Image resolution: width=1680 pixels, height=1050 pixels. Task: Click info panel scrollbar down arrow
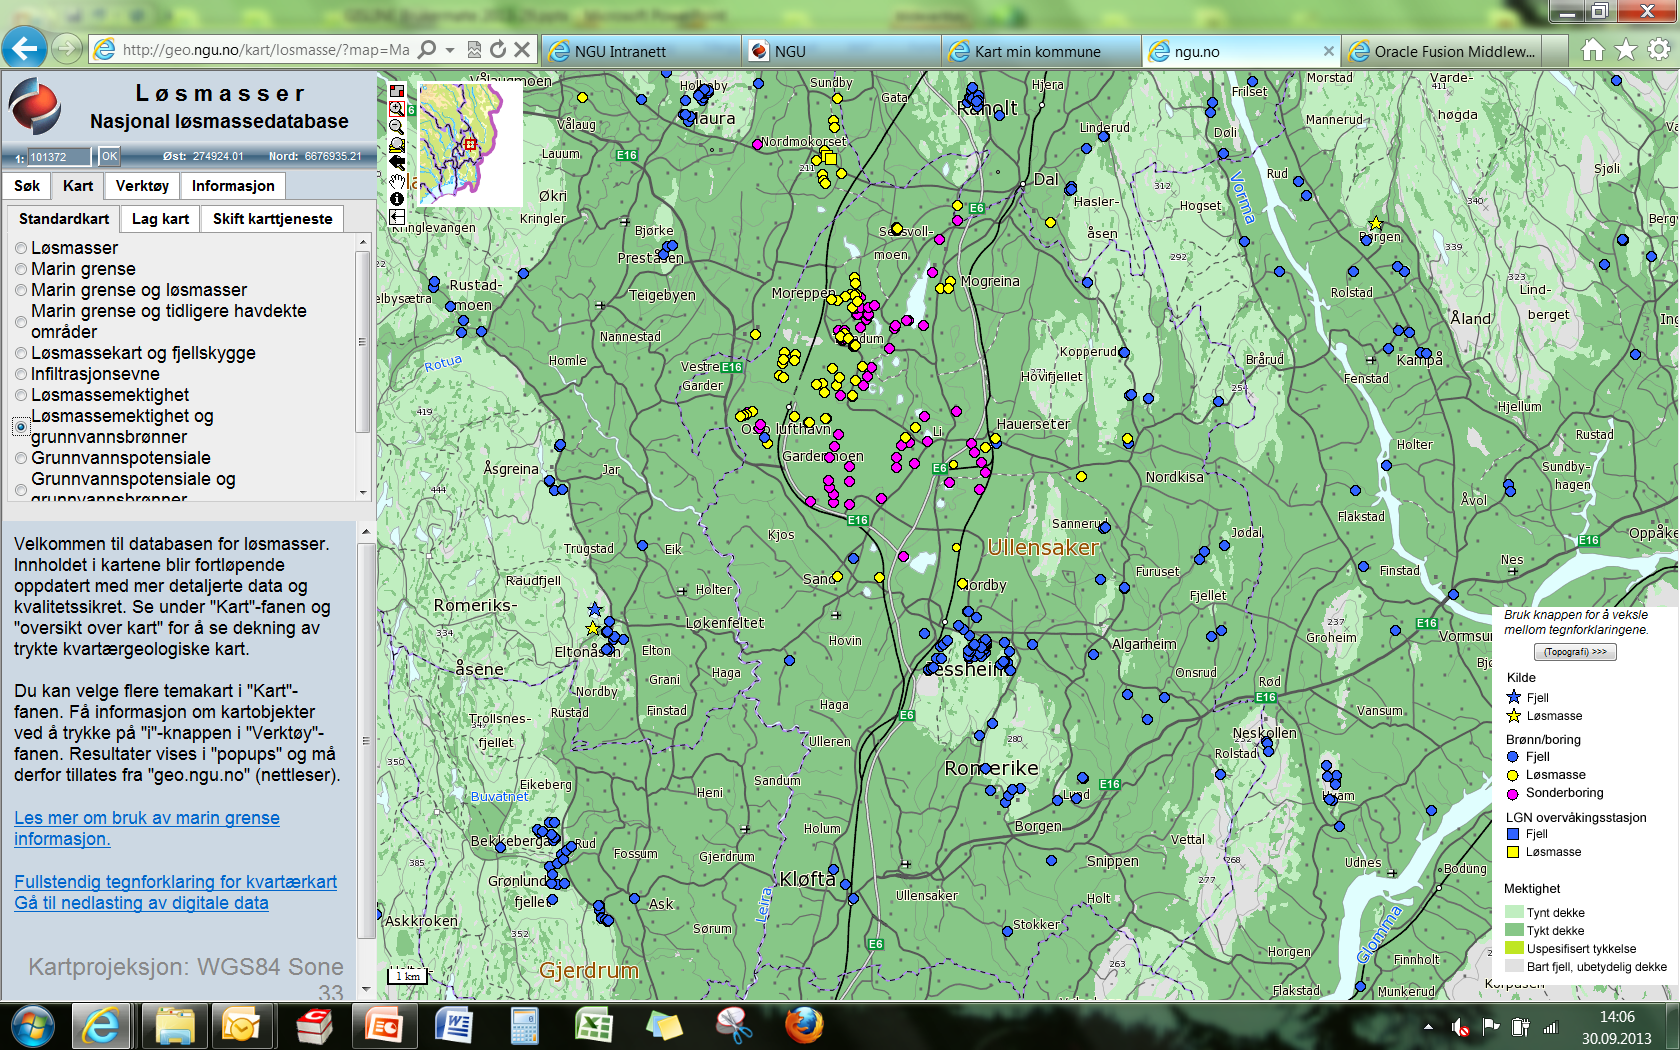click(x=365, y=989)
